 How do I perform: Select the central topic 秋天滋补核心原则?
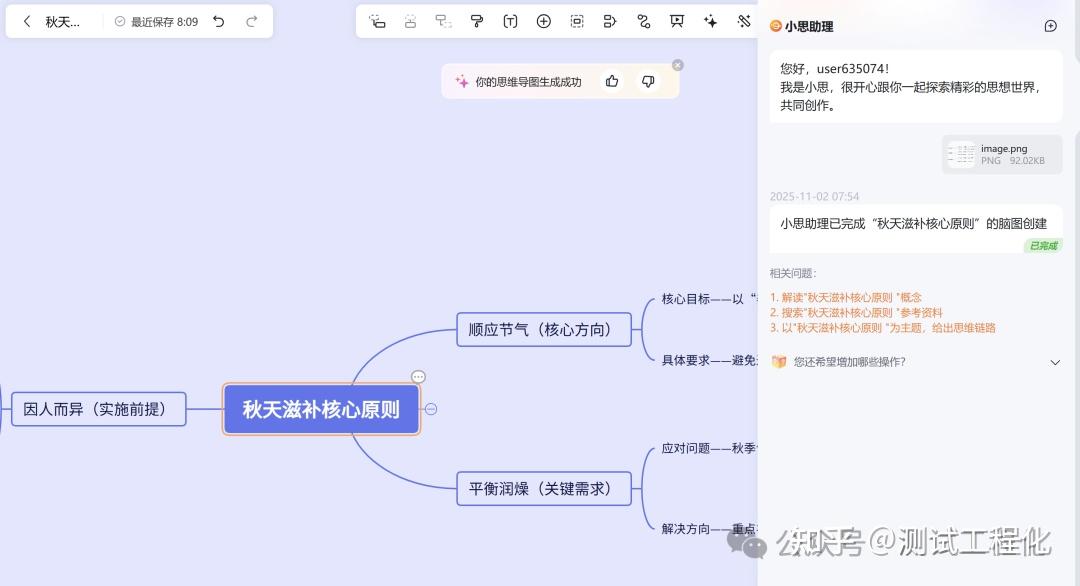(322, 409)
